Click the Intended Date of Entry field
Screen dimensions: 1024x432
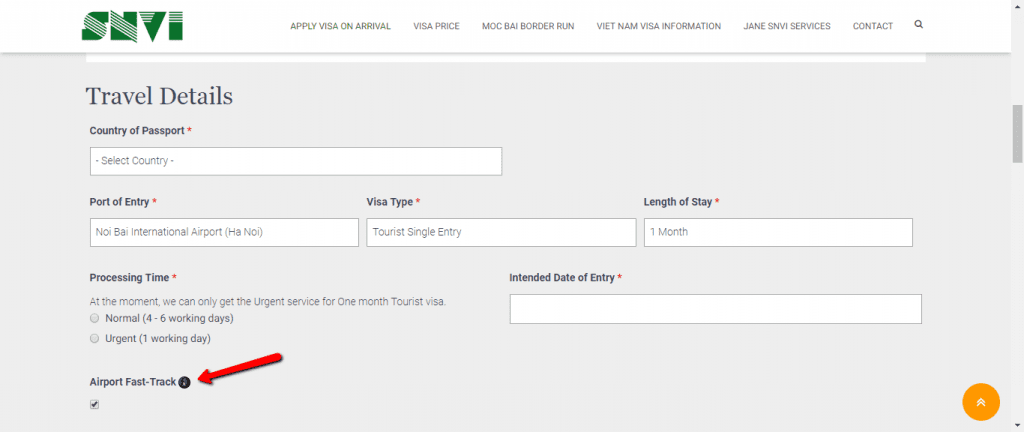click(x=716, y=309)
